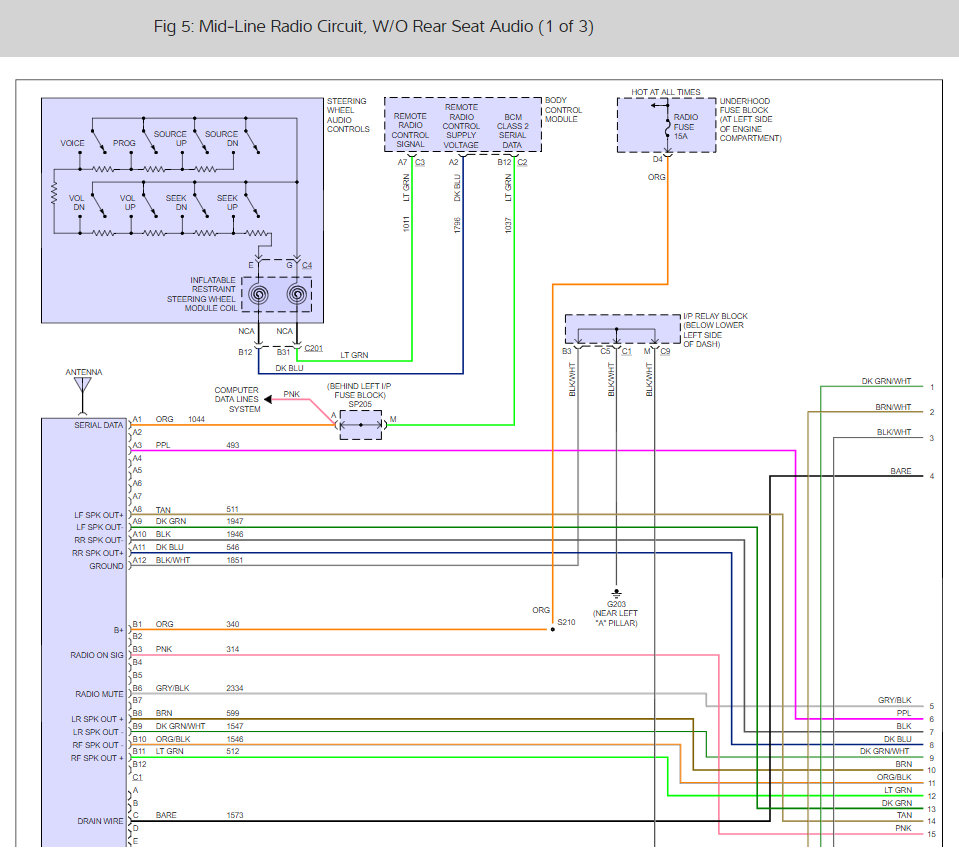Click 'REMOTE RADIO CONTROL SUPPLY VOLTAGE' in BCM box
This screenshot has height=863, width=959.
(x=461, y=126)
